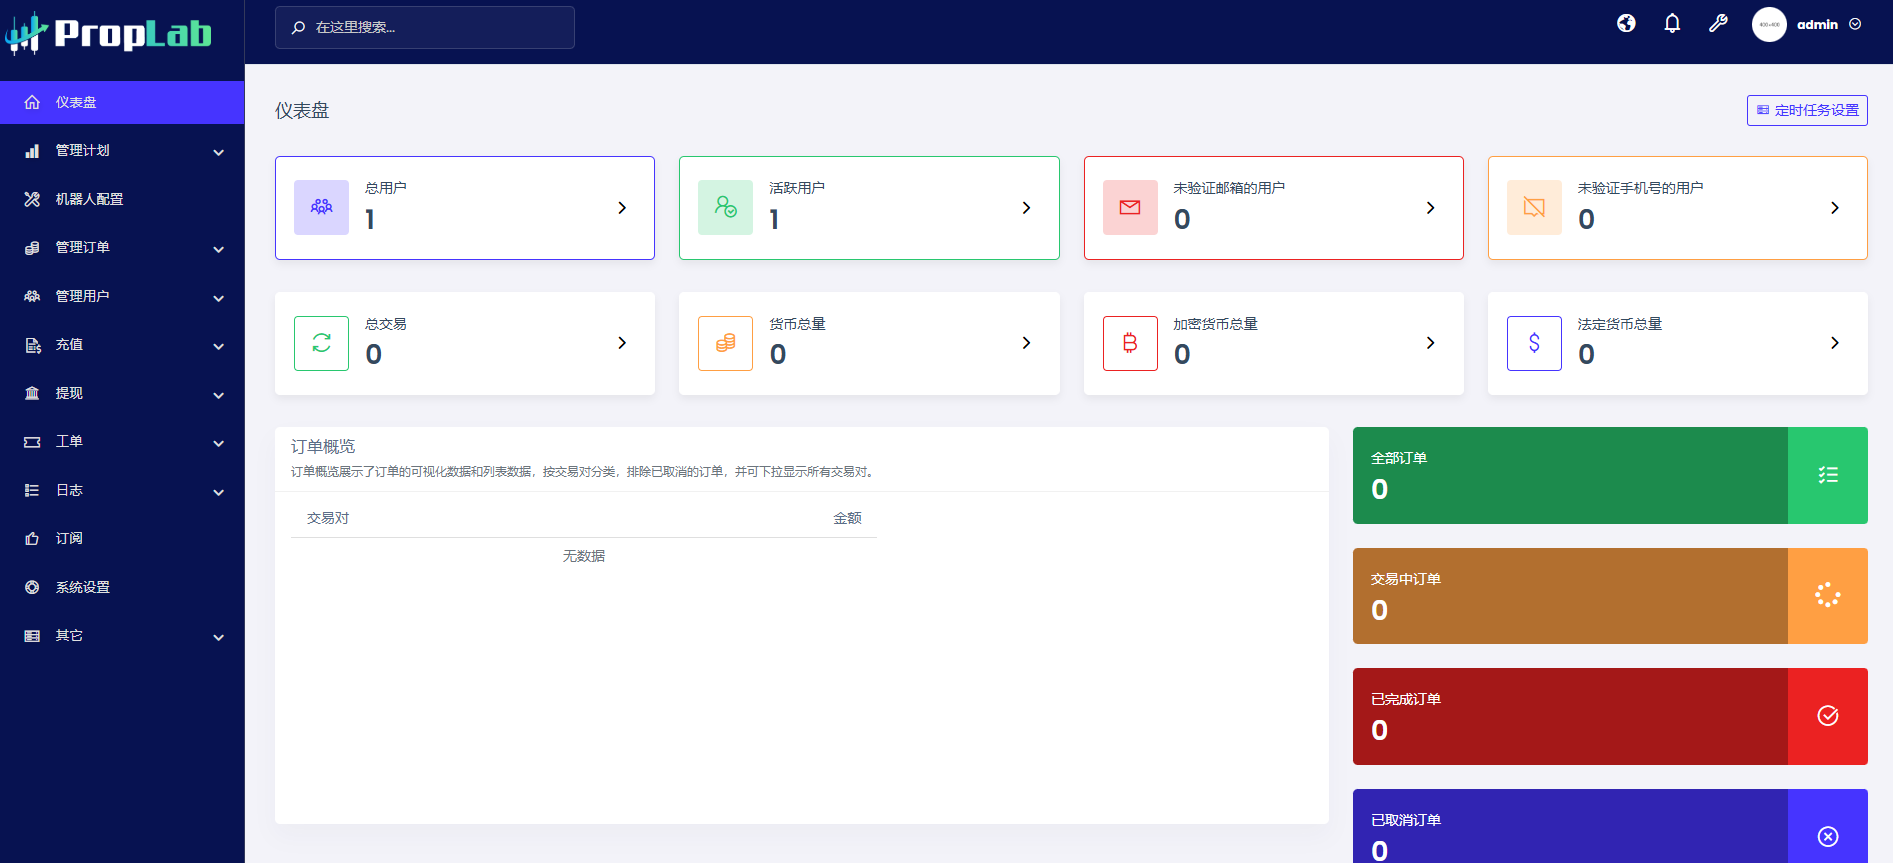This screenshot has height=863, width=1893.
Task: Go to 机器人配置 in sidebar
Action: pyautogui.click(x=90, y=199)
